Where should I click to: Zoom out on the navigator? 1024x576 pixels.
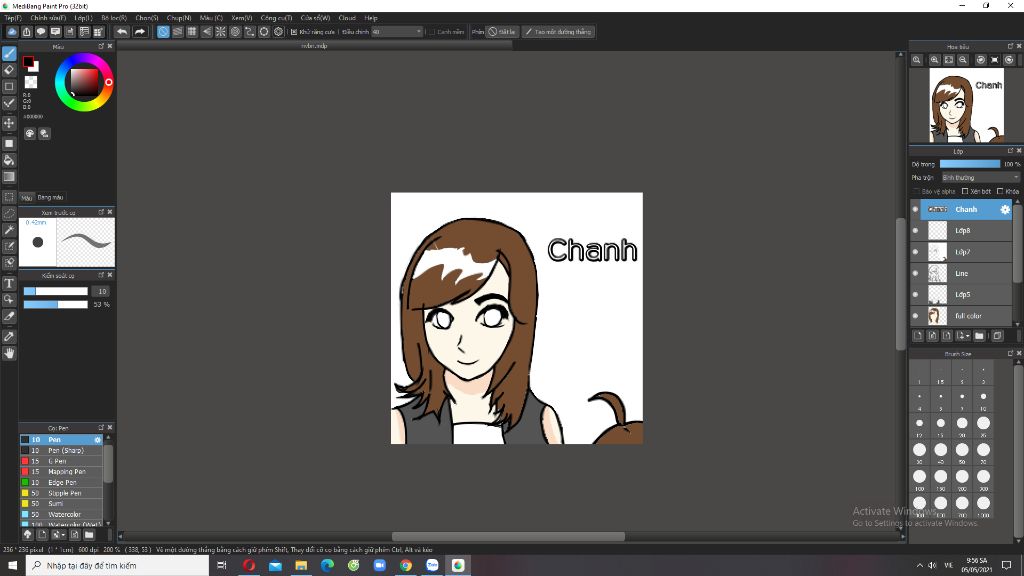963,60
